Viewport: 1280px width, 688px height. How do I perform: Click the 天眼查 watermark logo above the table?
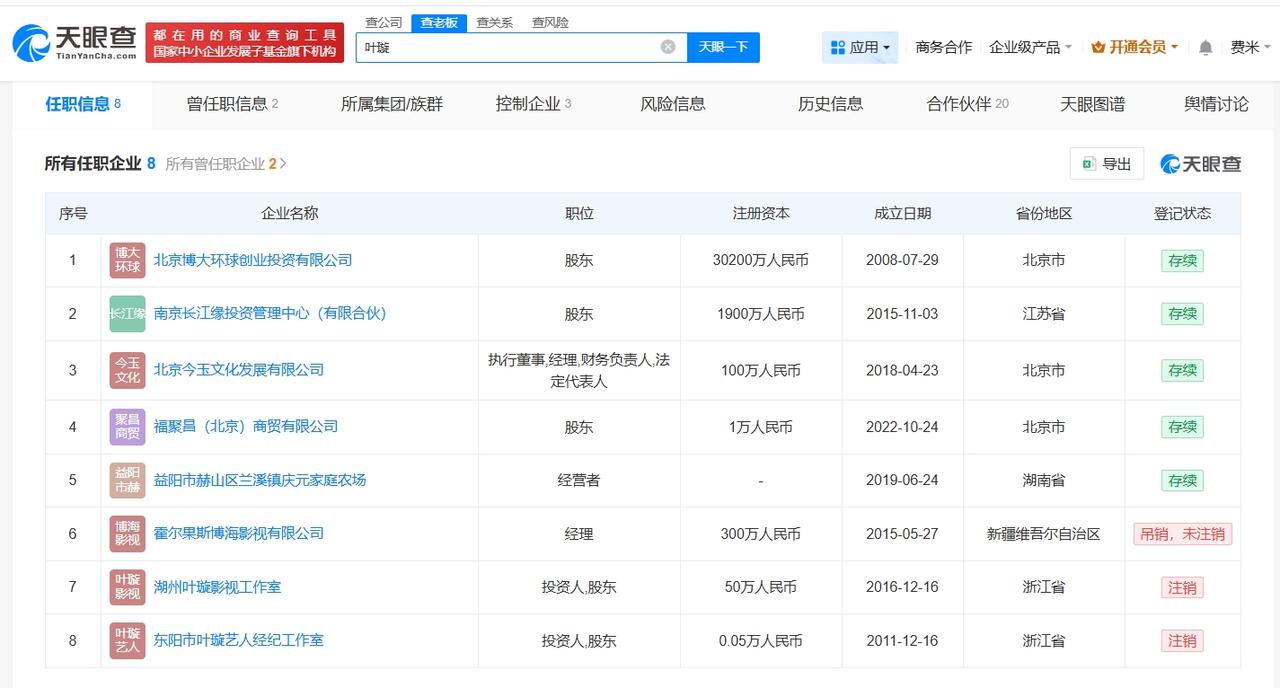tap(1198, 165)
